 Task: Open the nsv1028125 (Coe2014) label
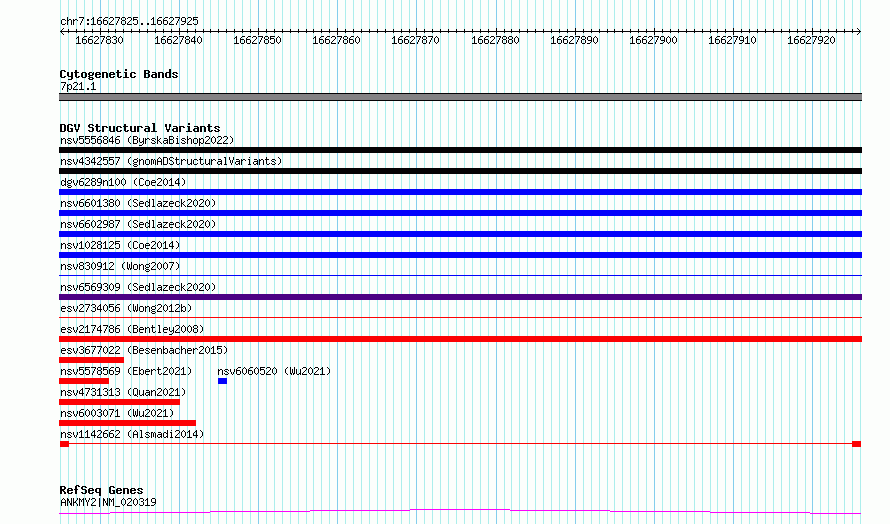(120, 245)
